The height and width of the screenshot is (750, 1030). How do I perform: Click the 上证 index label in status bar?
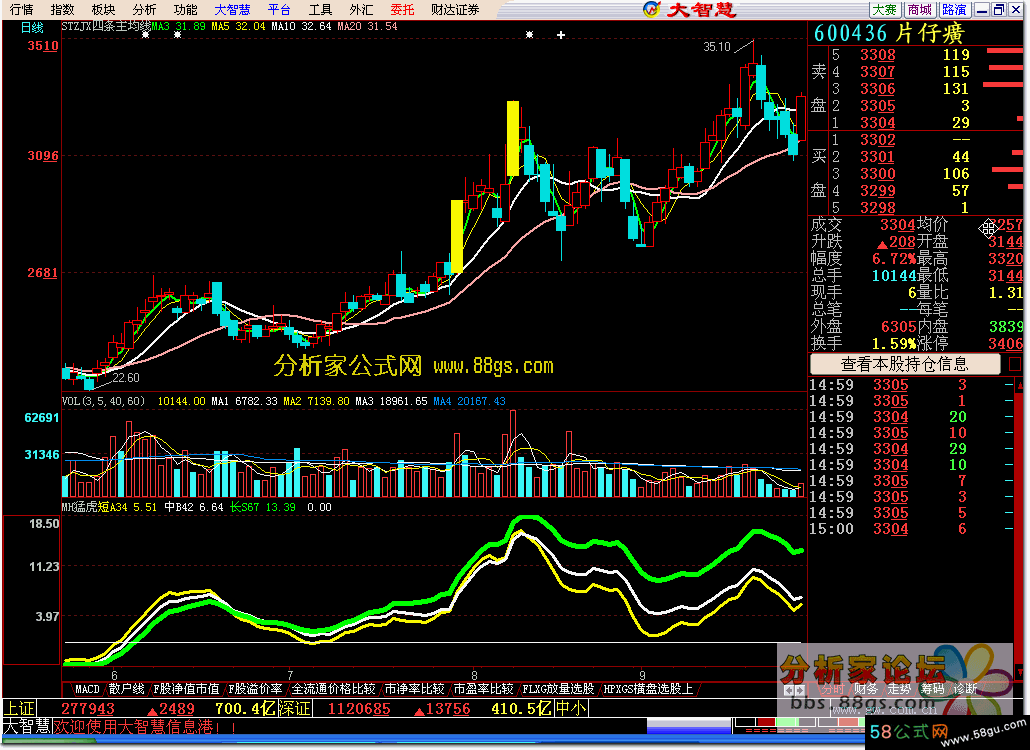tap(19, 709)
